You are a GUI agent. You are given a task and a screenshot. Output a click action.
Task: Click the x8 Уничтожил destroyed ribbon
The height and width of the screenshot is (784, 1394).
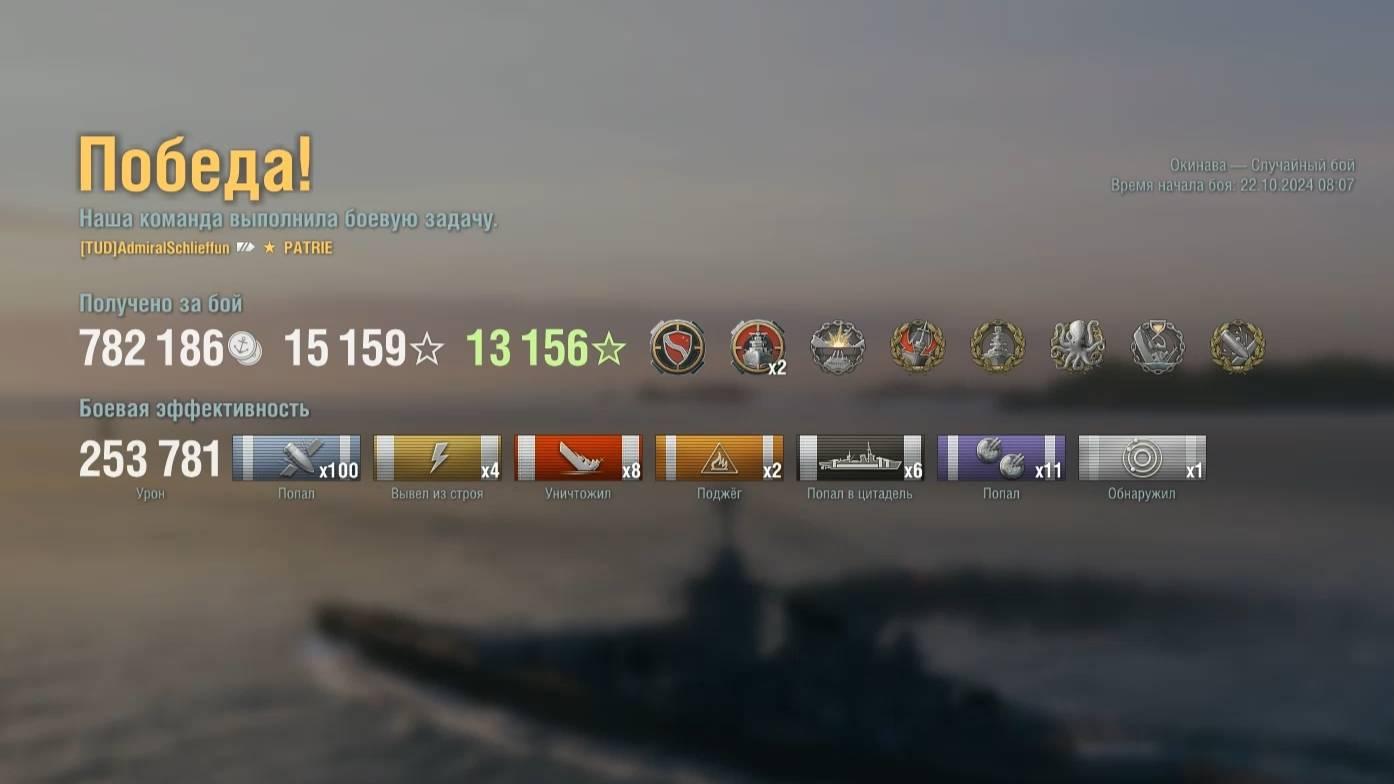[578, 458]
